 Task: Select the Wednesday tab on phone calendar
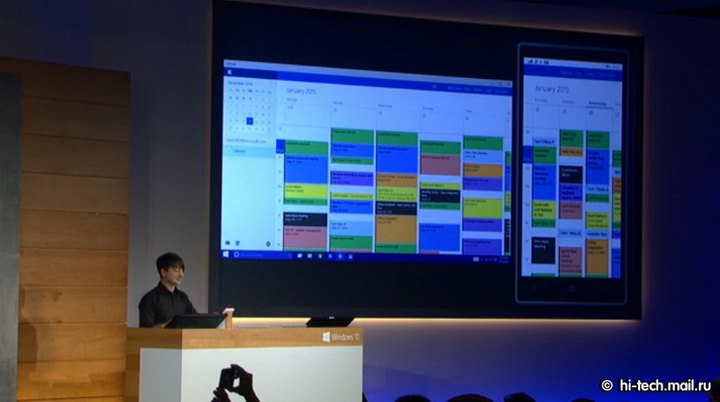(597, 103)
